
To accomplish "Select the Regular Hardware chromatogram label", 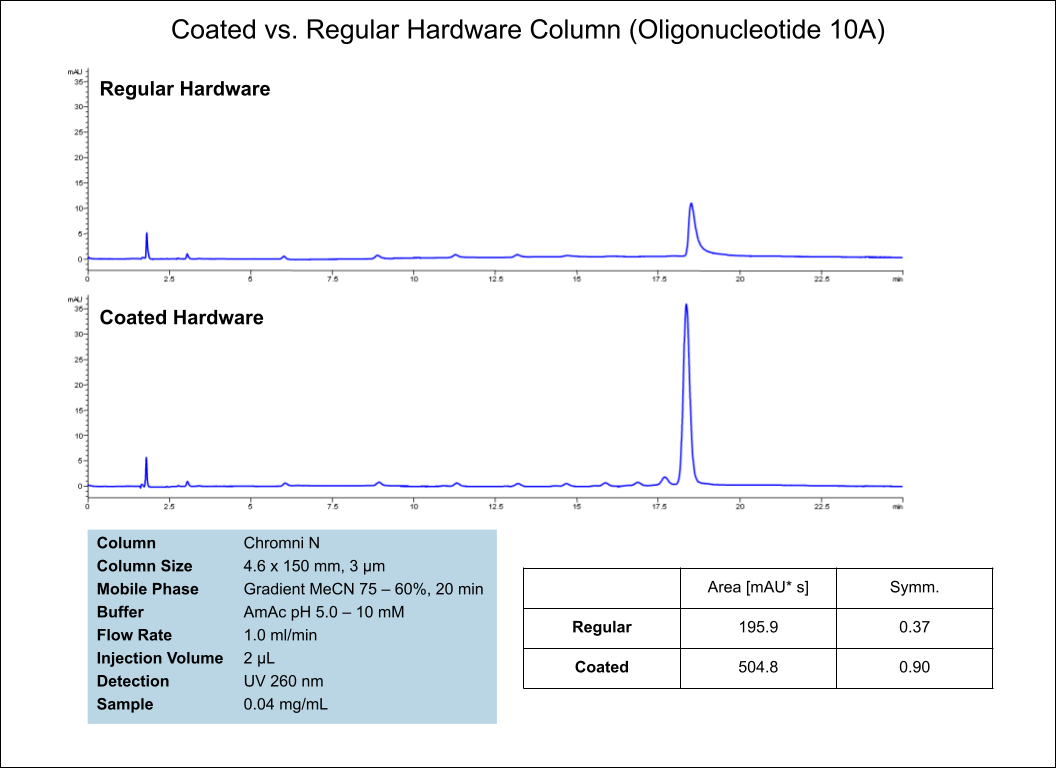I will tap(185, 89).
